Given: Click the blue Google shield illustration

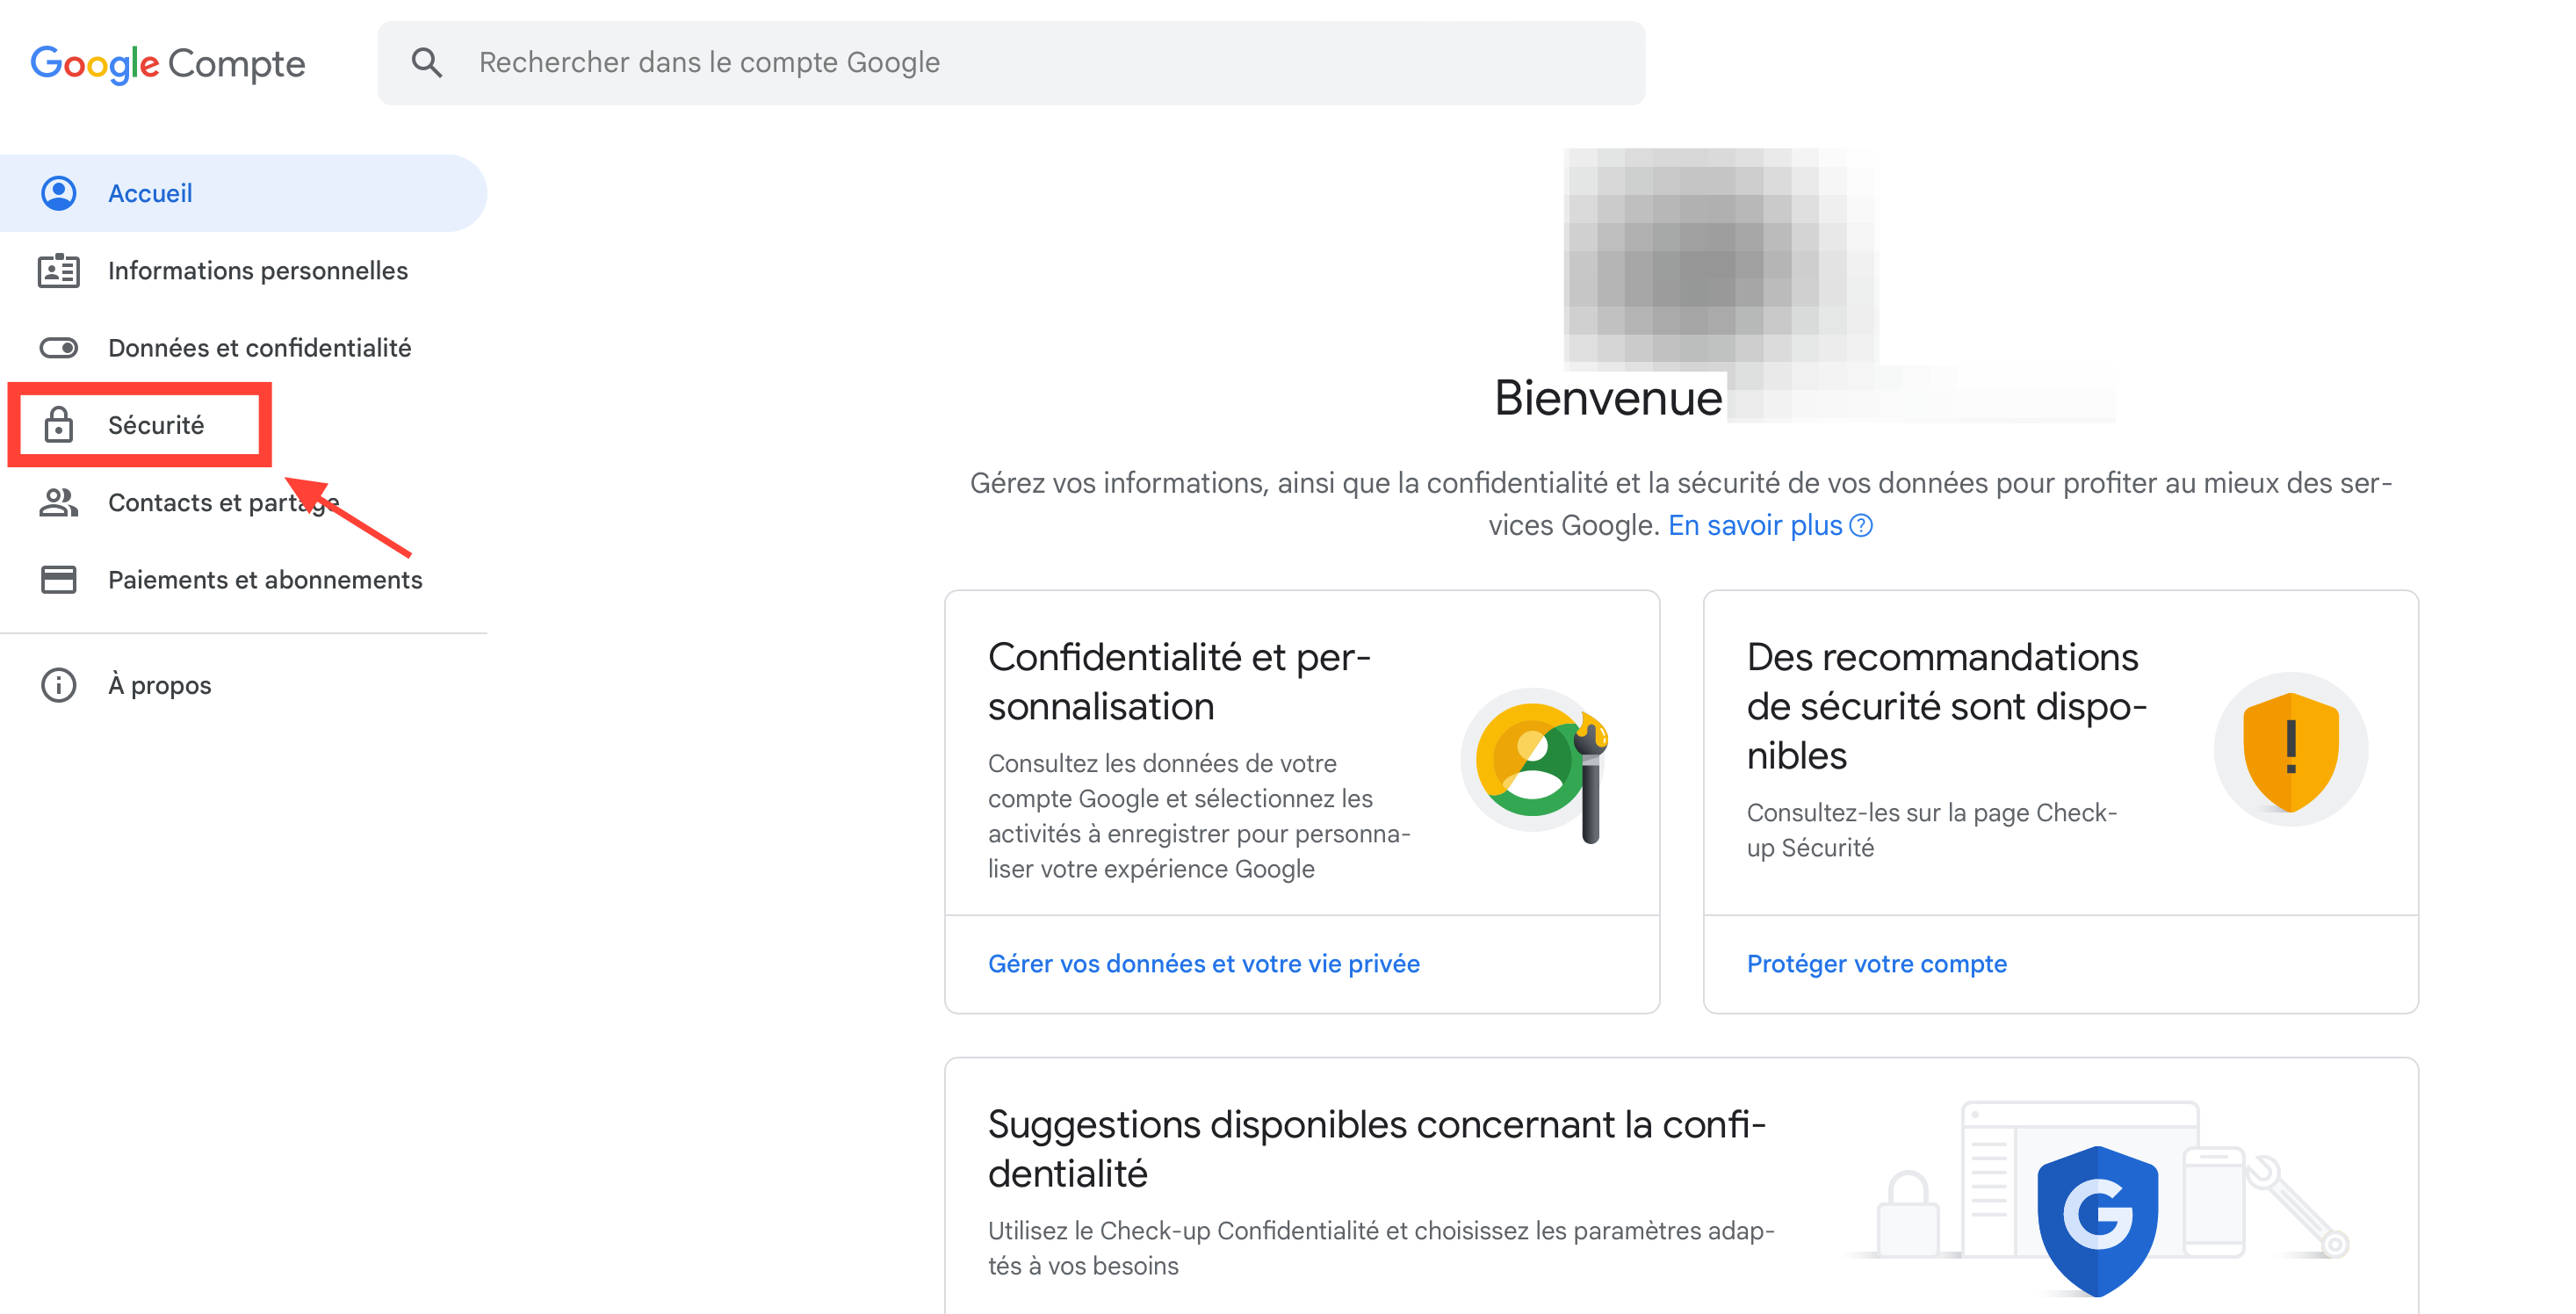Looking at the screenshot, I should coord(2098,1215).
